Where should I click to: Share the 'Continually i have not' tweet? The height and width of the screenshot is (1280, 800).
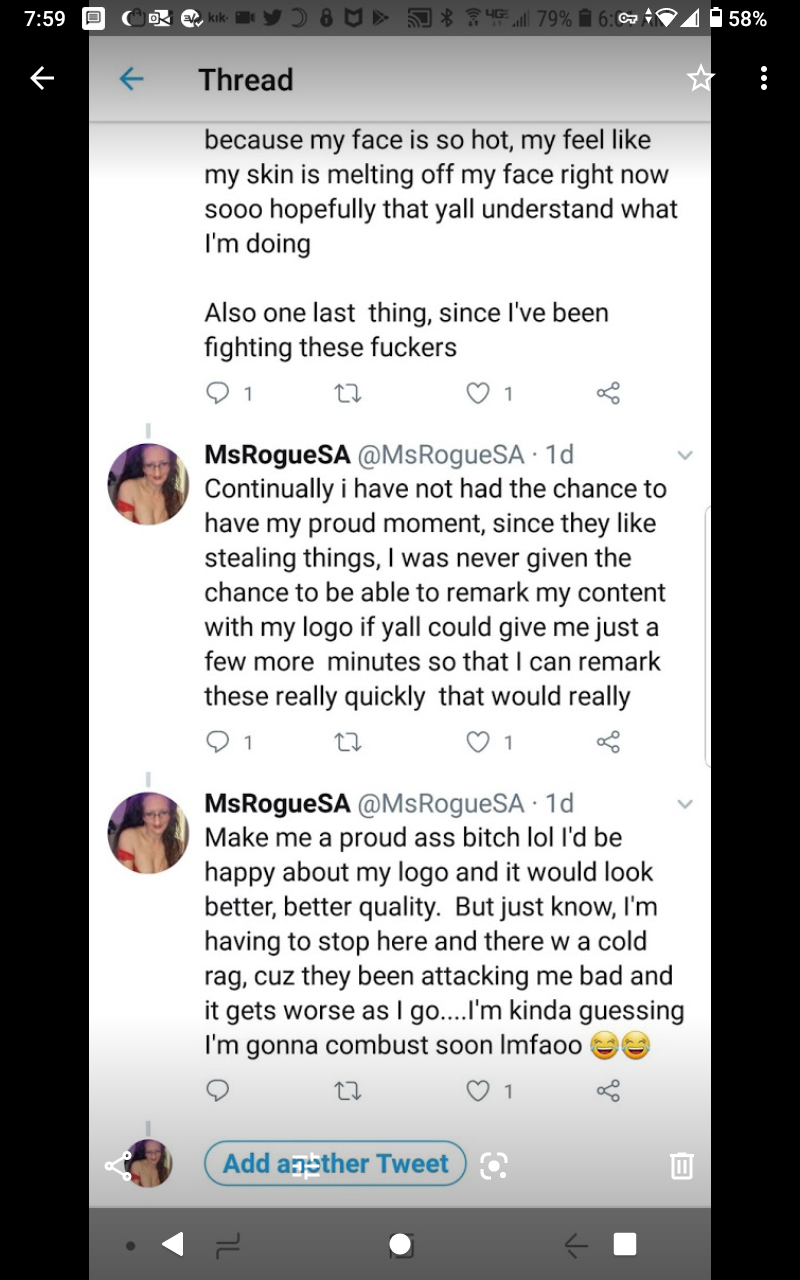click(x=608, y=742)
